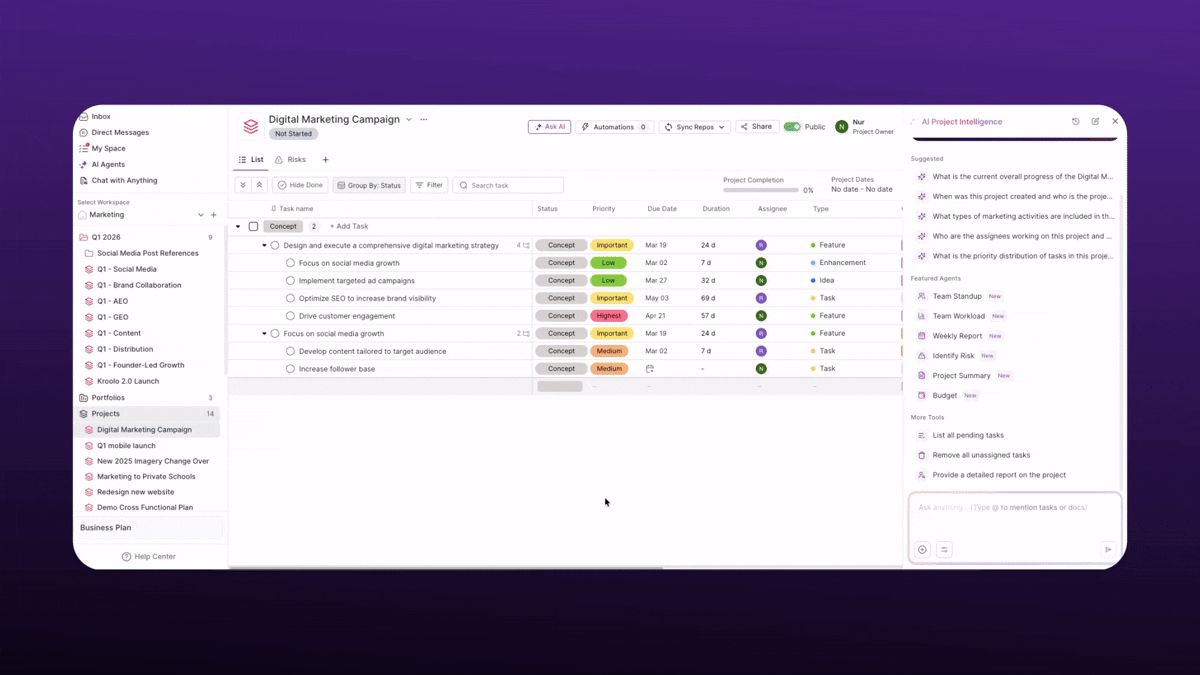Click the Share button

click(x=757, y=127)
